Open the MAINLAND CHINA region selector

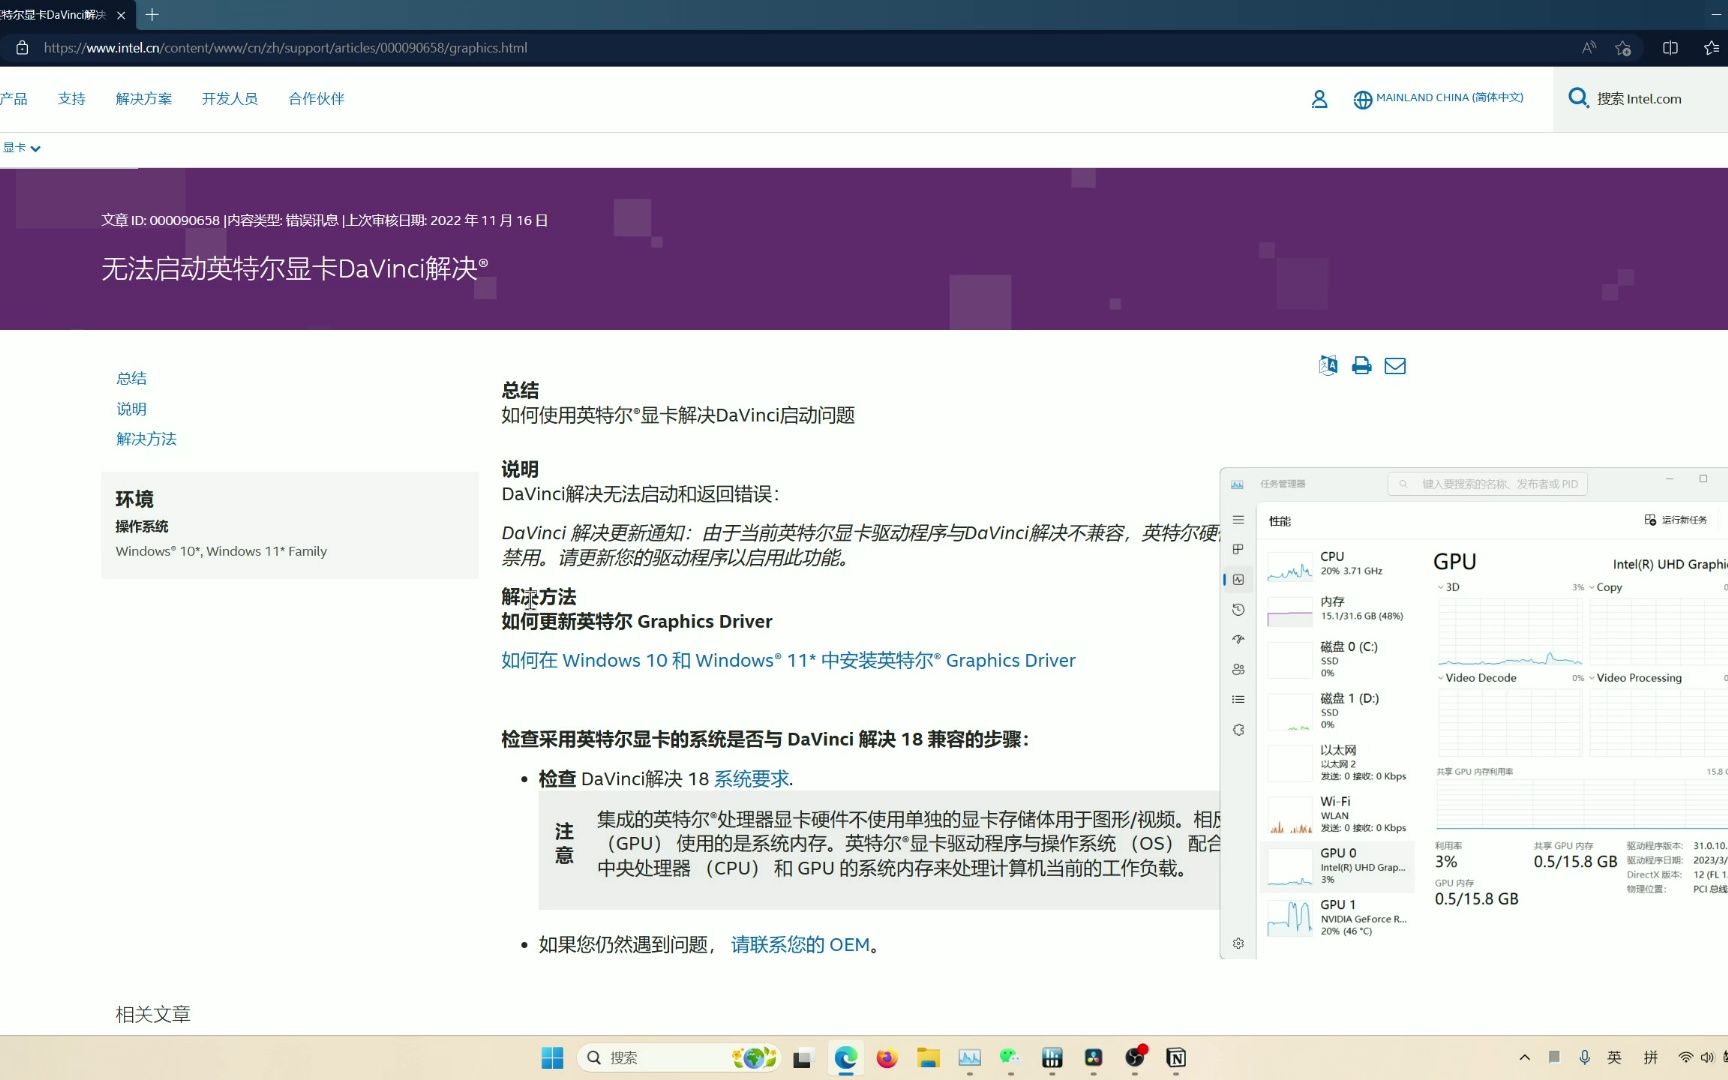(x=1438, y=98)
